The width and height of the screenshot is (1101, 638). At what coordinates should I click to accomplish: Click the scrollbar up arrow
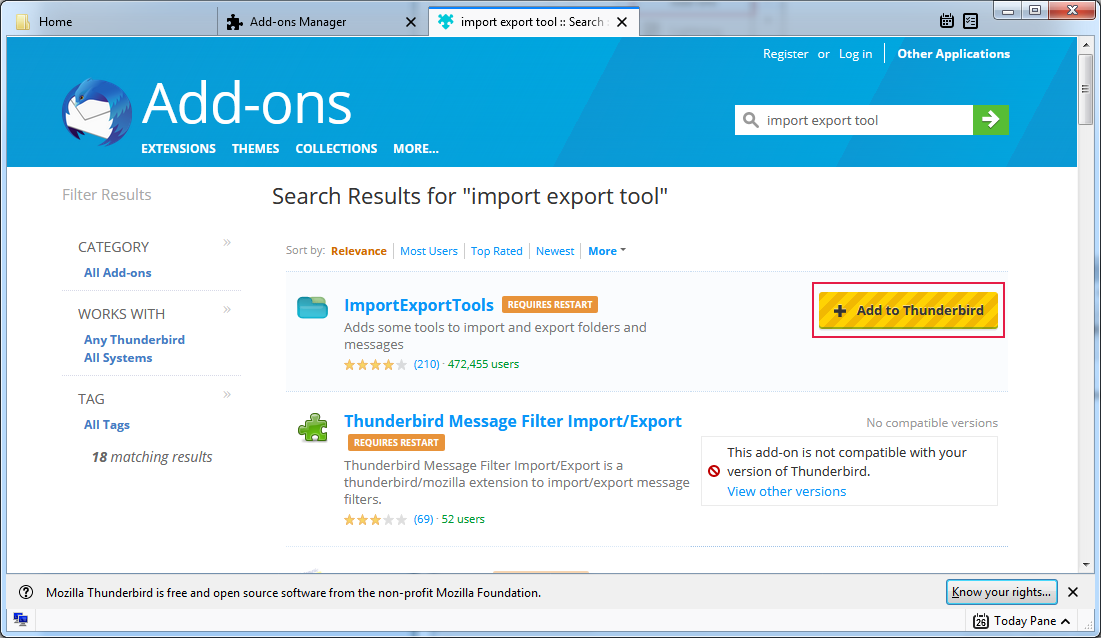(1086, 44)
